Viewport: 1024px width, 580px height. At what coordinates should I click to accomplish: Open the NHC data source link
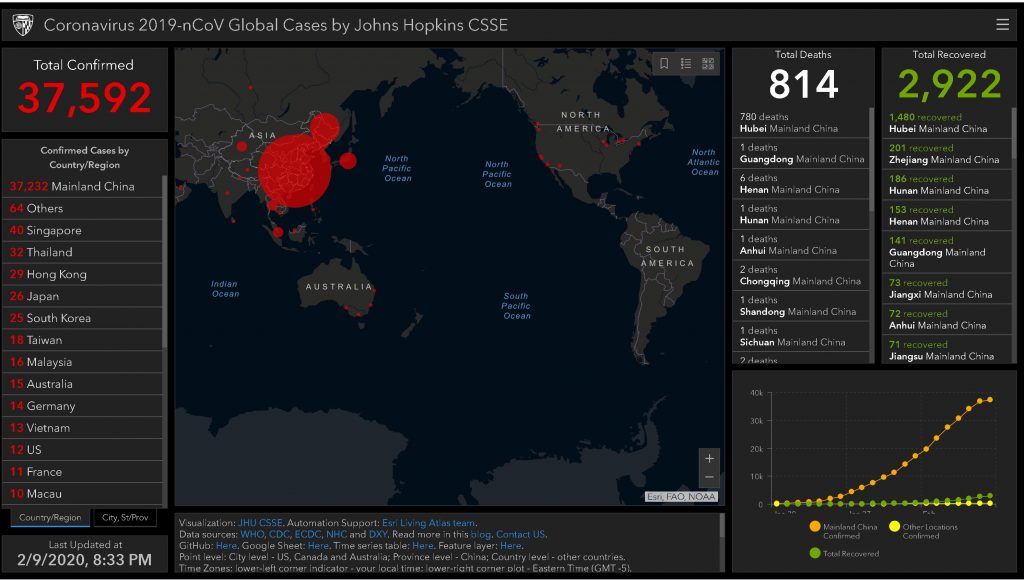[x=336, y=534]
